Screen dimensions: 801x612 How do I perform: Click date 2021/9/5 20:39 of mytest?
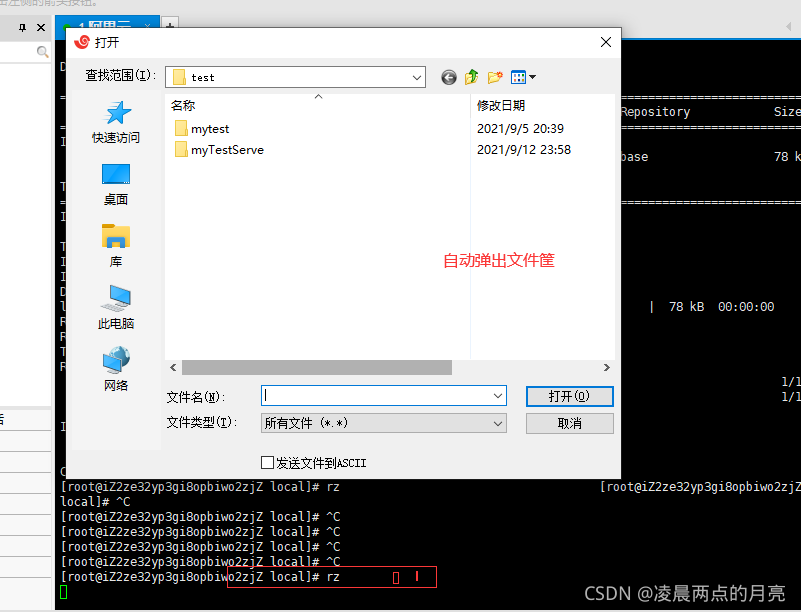tap(520, 129)
